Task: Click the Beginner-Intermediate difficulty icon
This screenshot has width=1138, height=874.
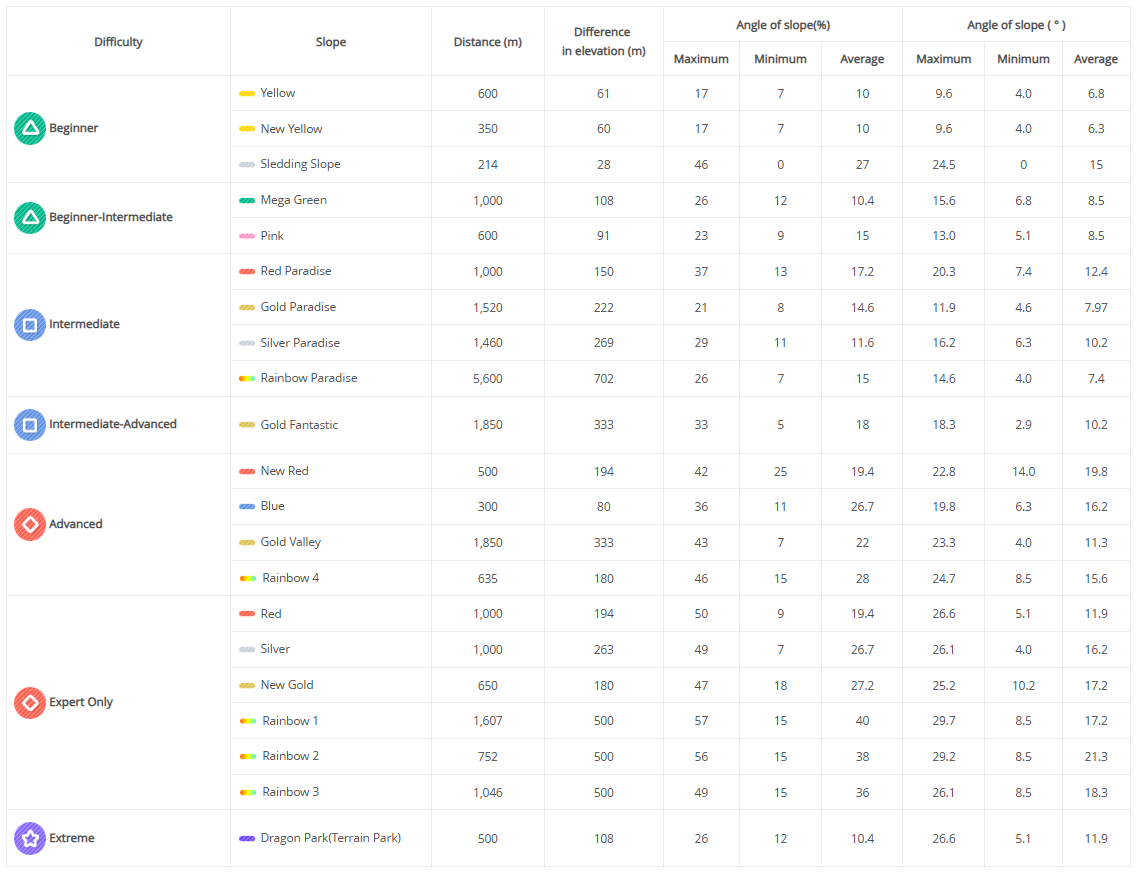Action: 30,217
